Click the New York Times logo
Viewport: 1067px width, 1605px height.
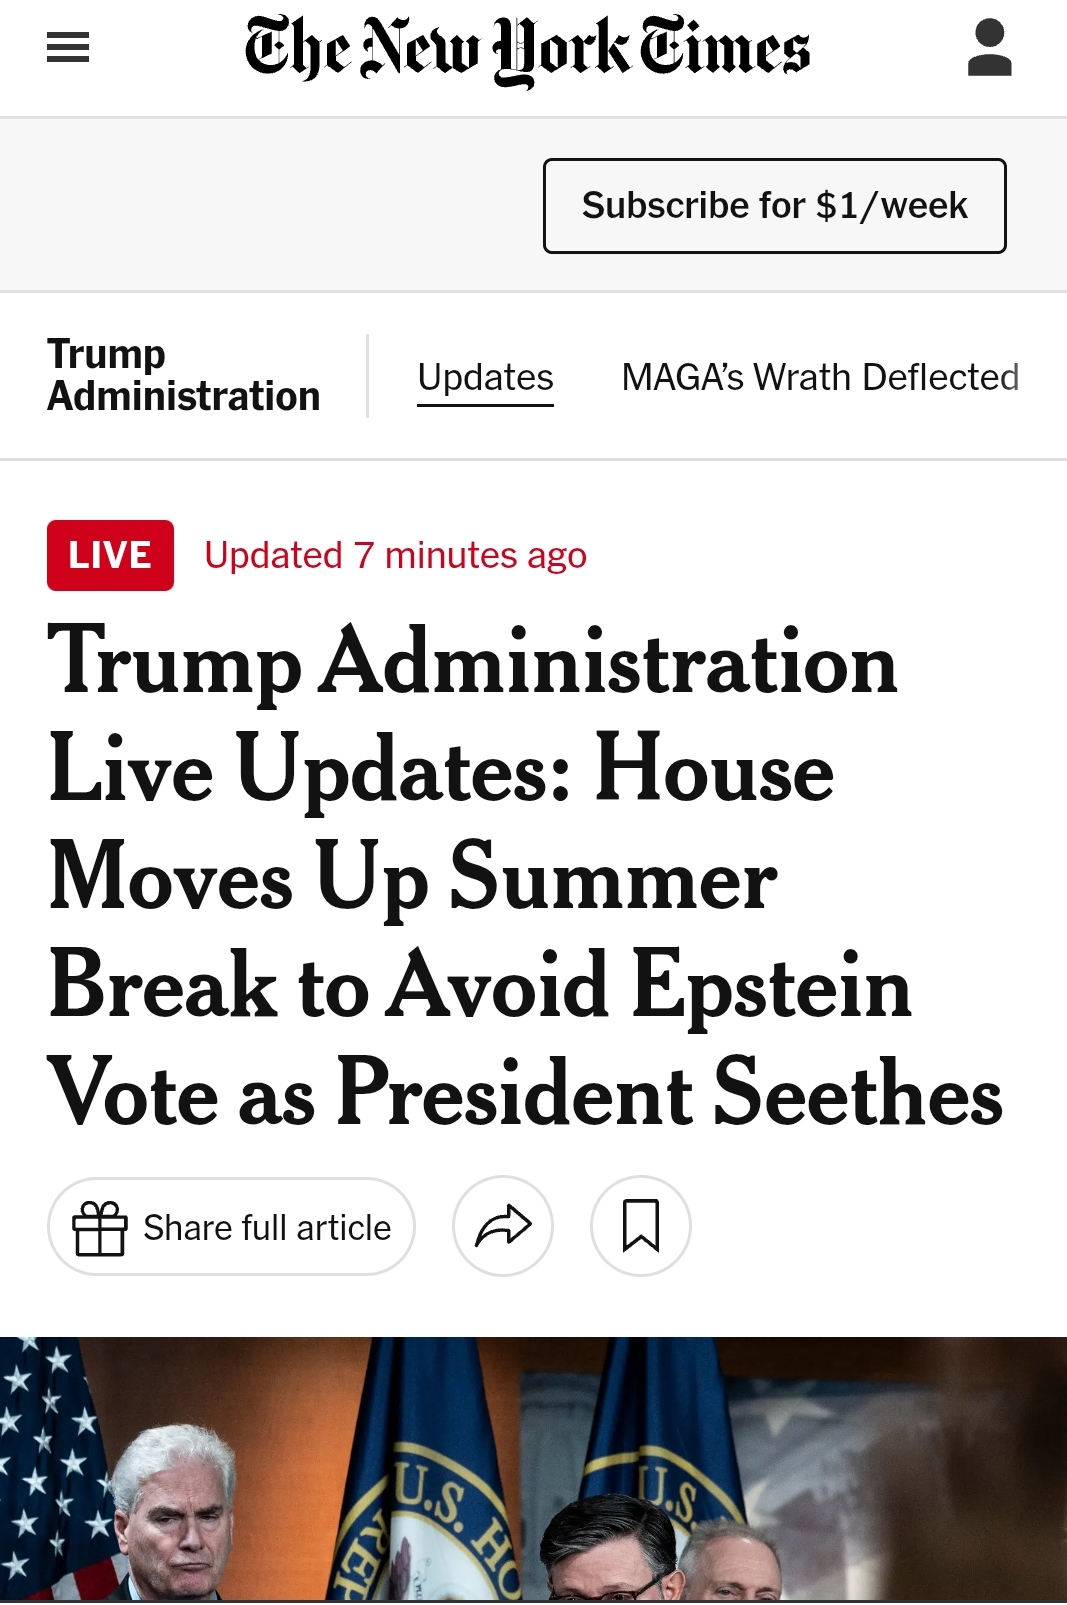click(x=527, y=48)
